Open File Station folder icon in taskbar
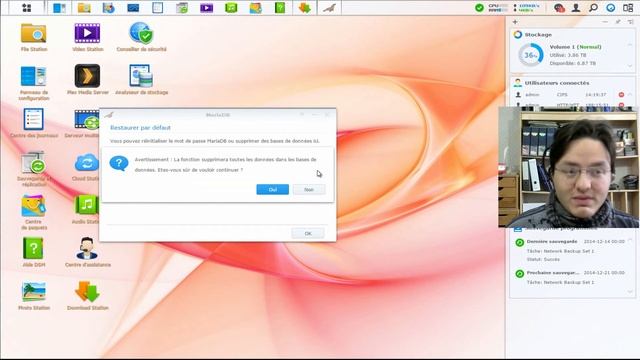Screen dimensions: 640x360 pos(84,8)
